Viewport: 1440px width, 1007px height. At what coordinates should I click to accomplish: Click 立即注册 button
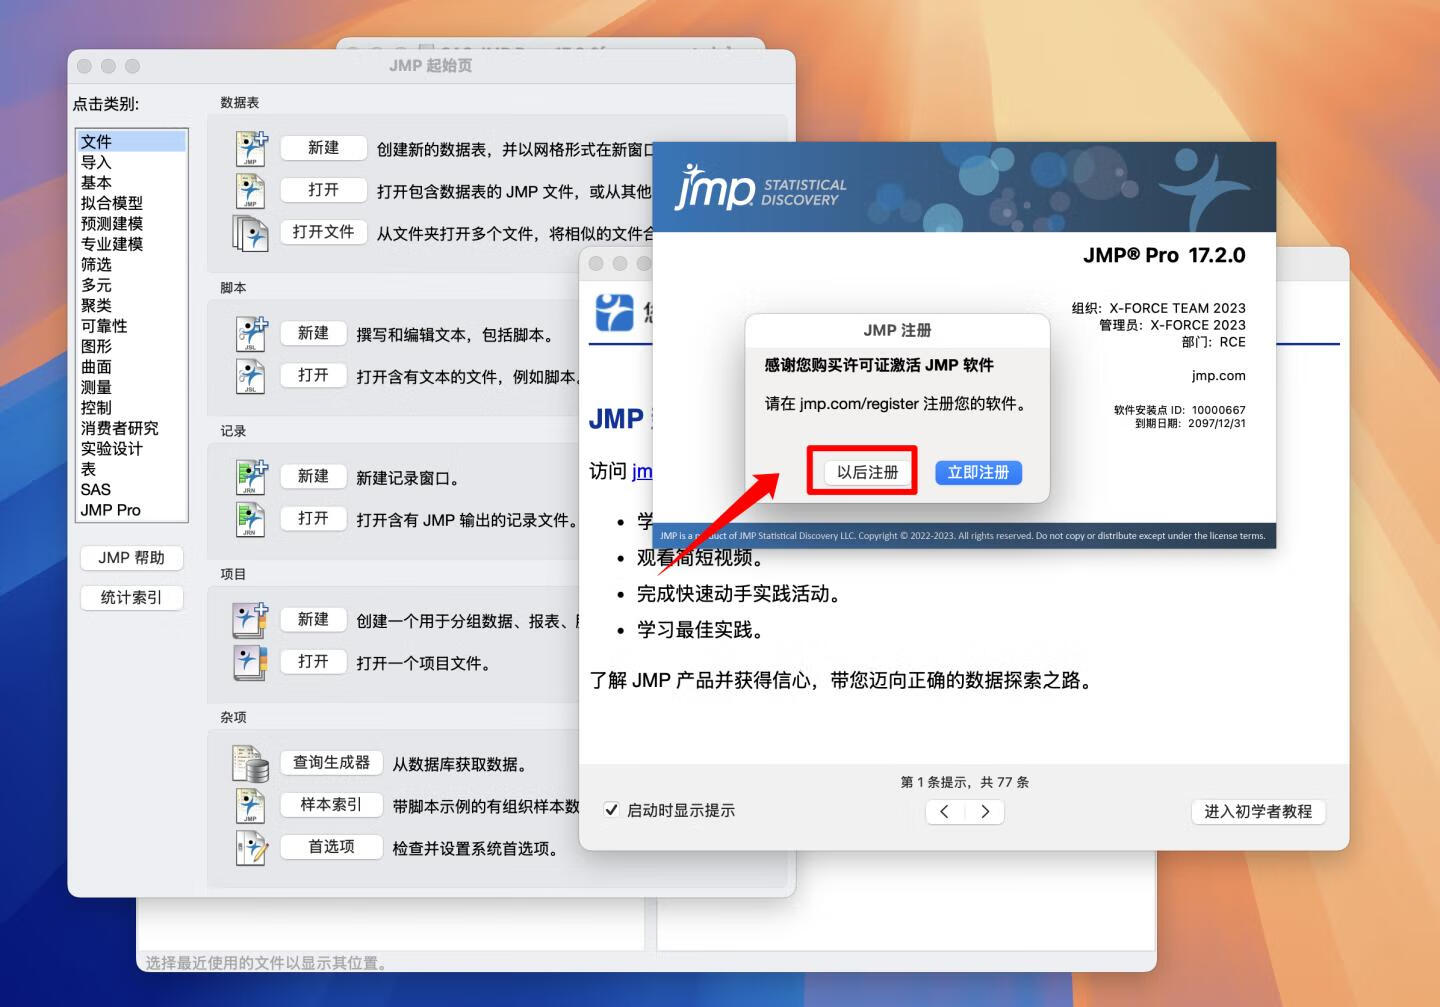point(978,472)
